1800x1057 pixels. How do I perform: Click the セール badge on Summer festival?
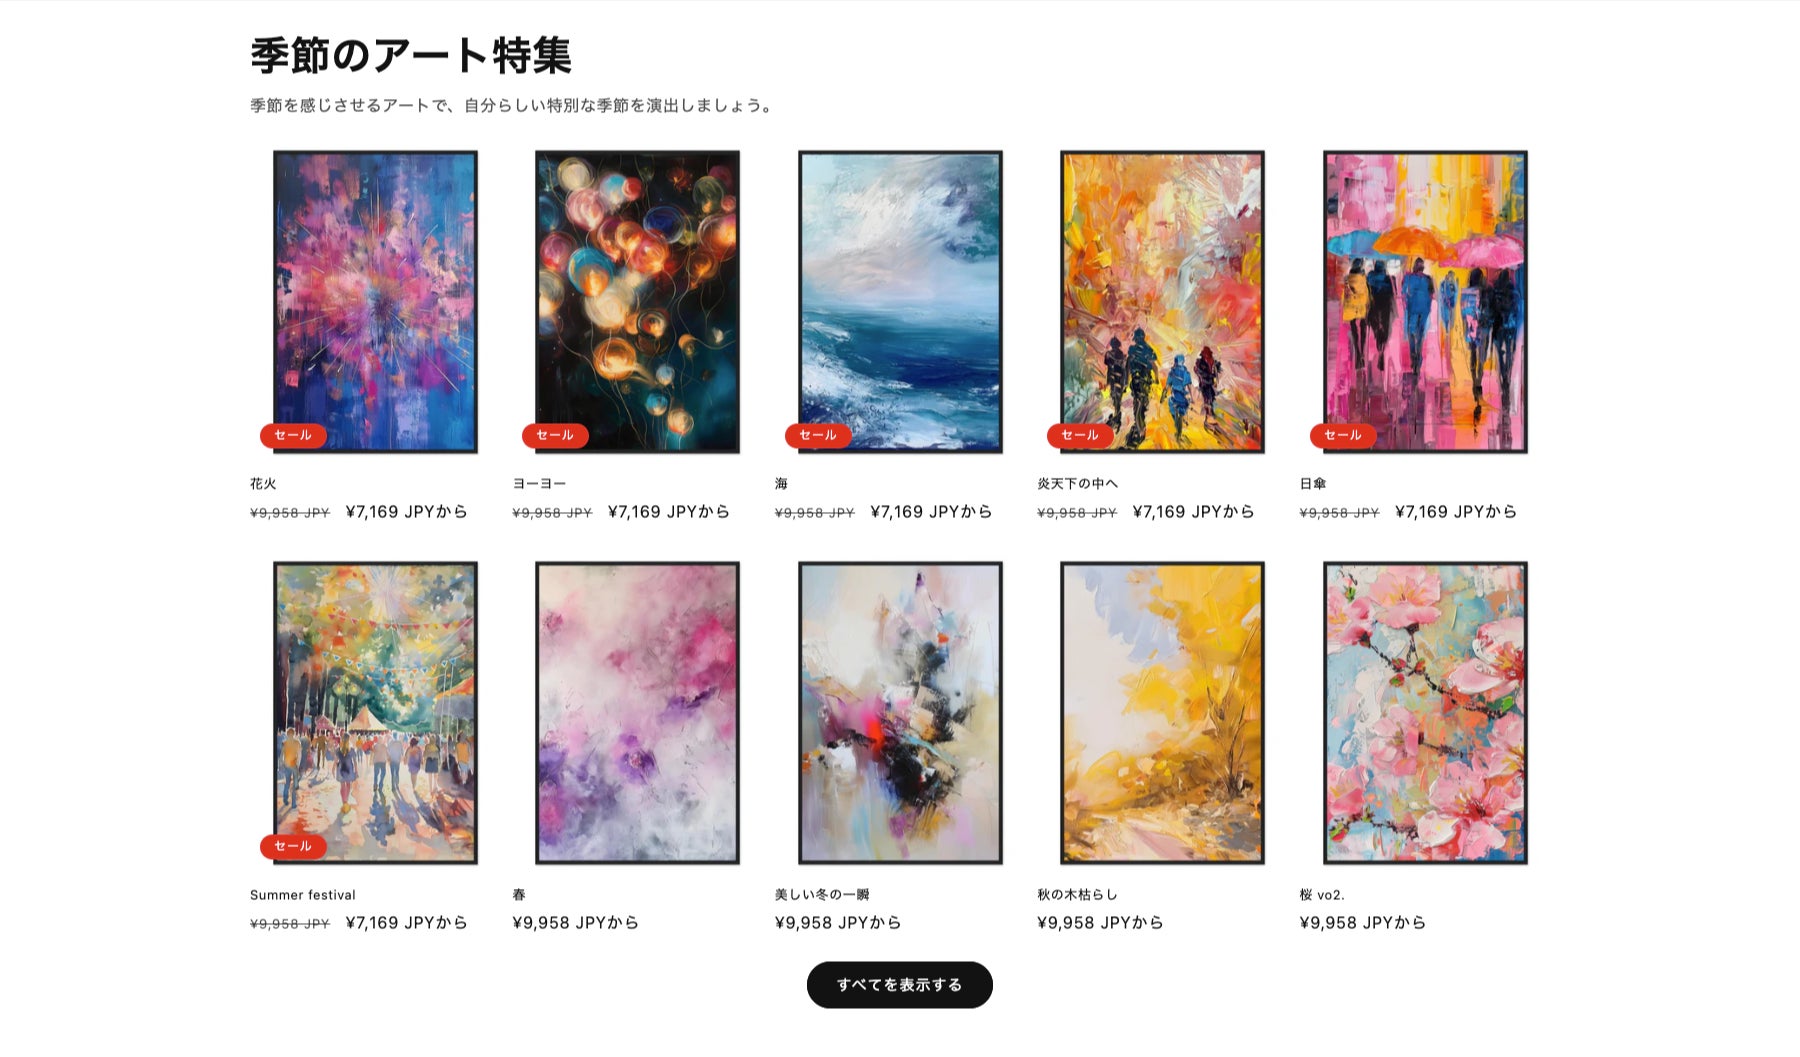(293, 846)
